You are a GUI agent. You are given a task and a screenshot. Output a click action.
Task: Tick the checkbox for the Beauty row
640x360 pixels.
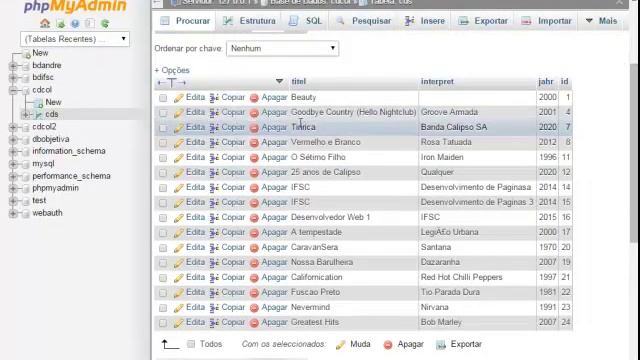pos(163,98)
